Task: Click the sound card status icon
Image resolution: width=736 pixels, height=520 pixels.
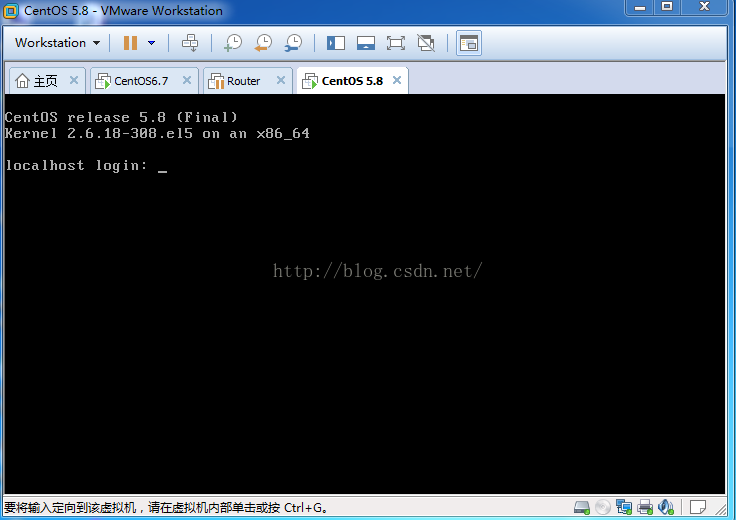Action: tap(666, 507)
